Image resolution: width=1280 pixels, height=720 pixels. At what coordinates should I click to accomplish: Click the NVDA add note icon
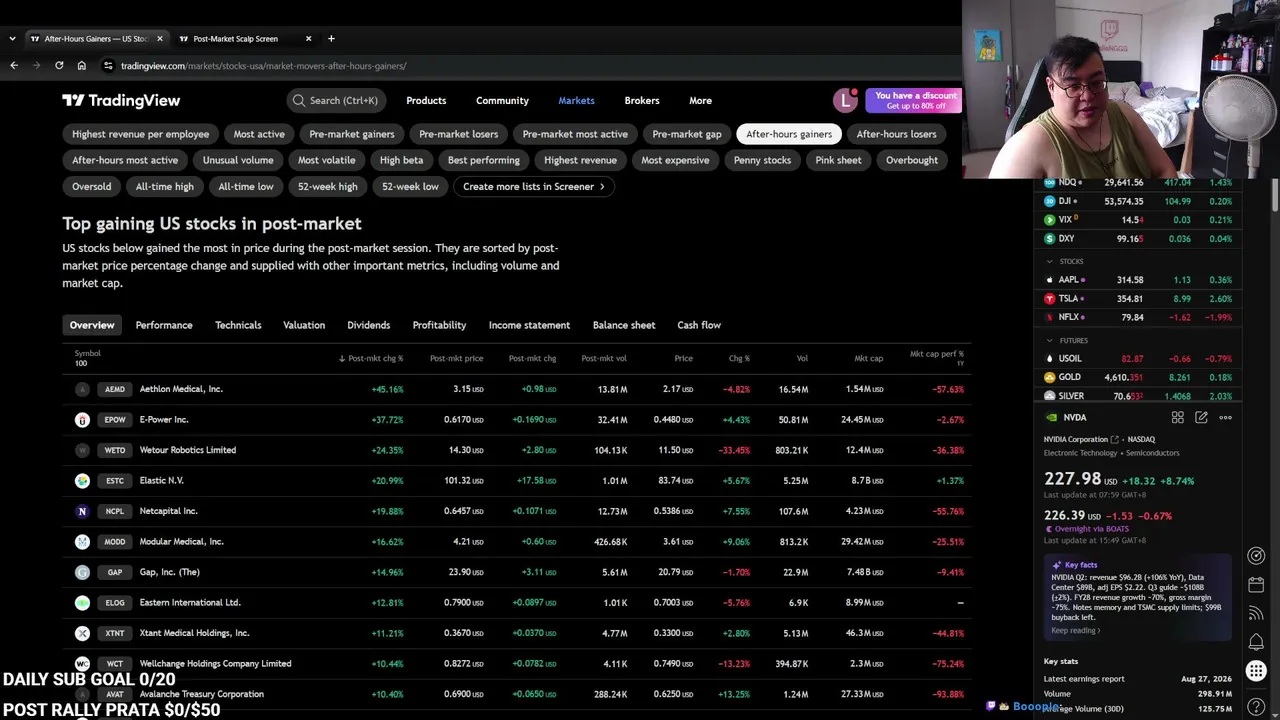pyautogui.click(x=1201, y=417)
